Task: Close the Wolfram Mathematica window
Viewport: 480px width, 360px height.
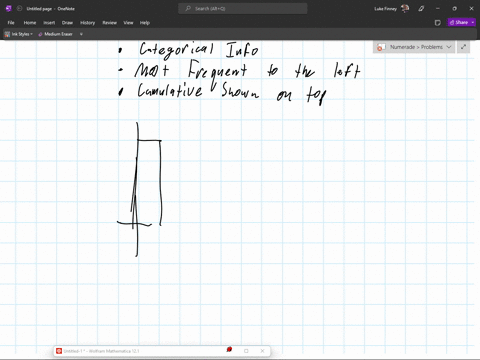Action: [x=262, y=351]
